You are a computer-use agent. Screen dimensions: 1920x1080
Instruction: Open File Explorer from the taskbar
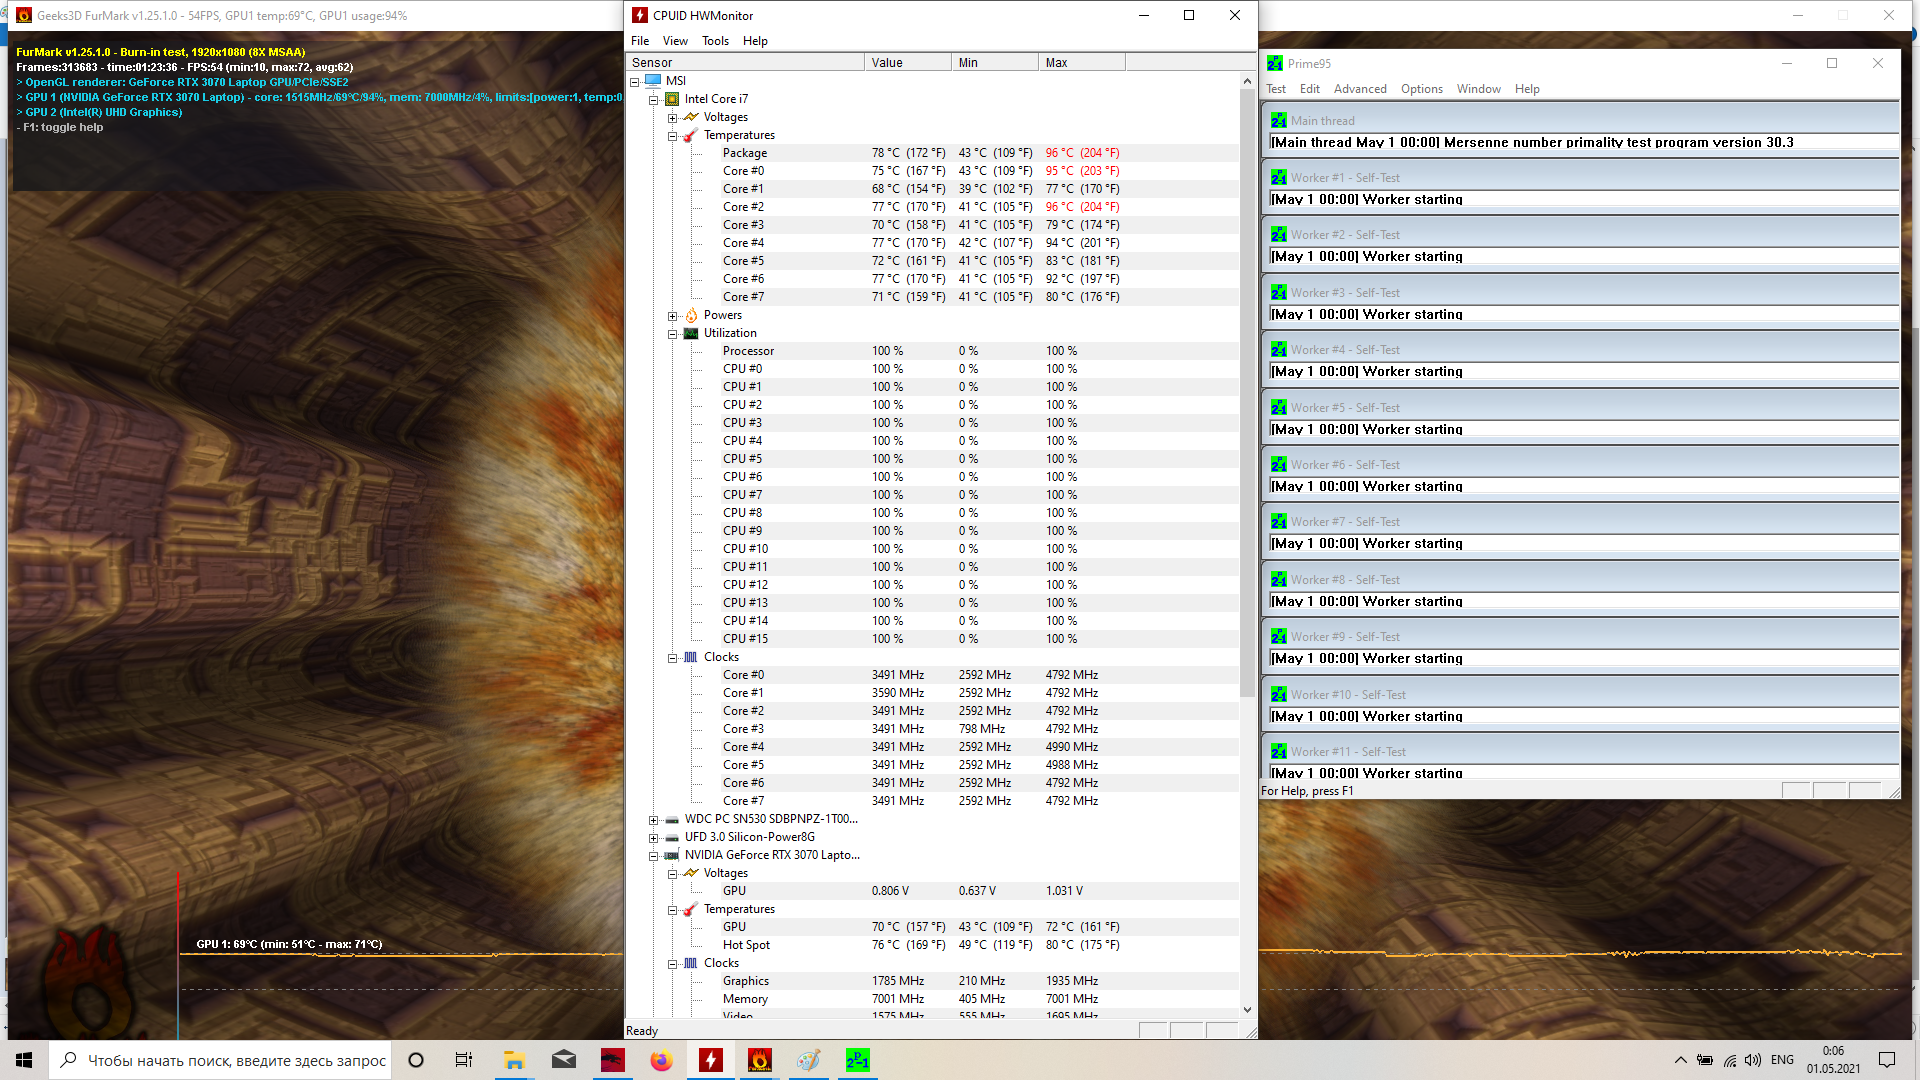514,1060
